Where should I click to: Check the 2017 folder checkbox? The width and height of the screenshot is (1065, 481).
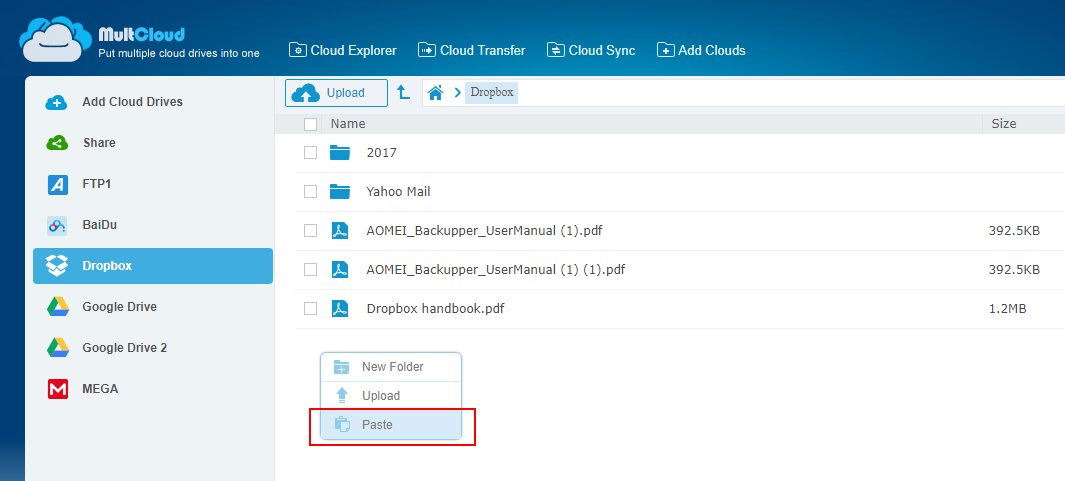click(x=310, y=153)
